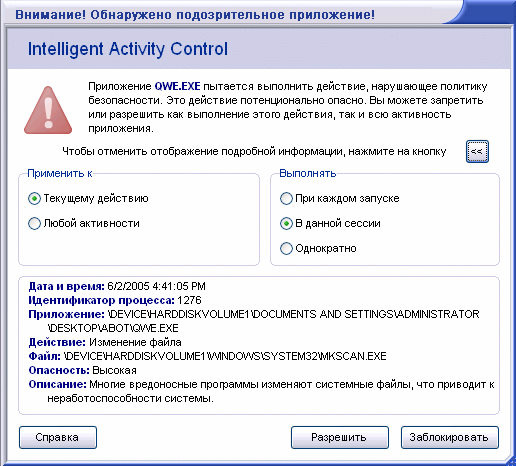This screenshot has height=466, width=516.
Task: Collapse detailed information with the << button
Action: click(477, 151)
